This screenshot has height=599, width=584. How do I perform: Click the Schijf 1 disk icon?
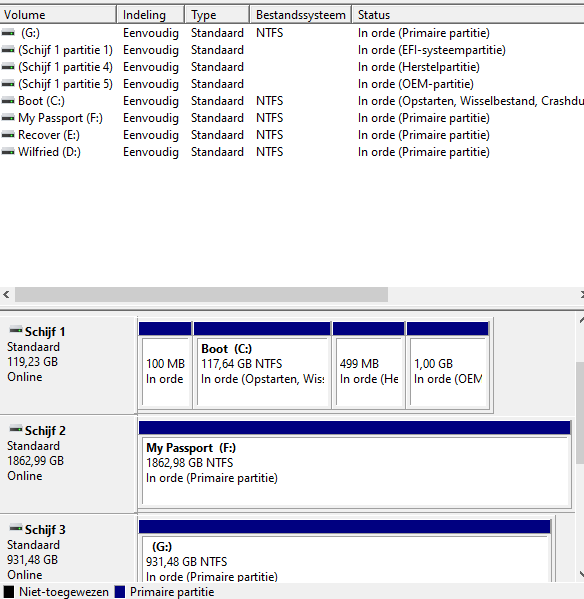pos(16,330)
